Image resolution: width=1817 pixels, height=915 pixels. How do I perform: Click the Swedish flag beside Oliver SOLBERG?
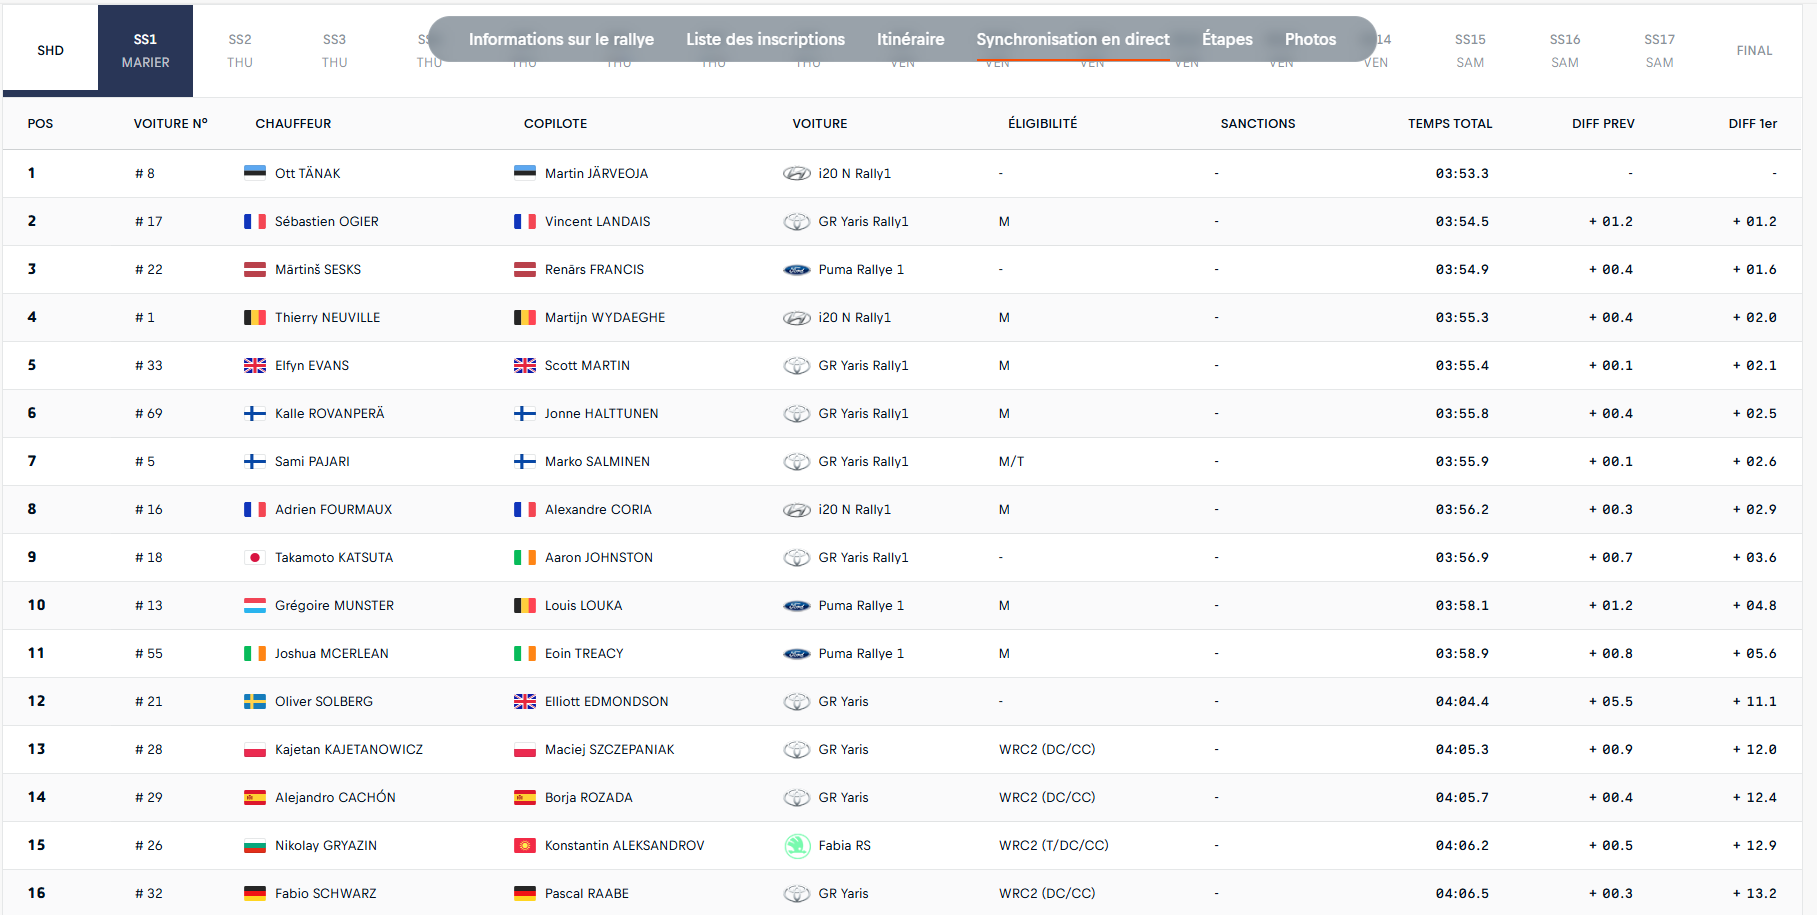(x=255, y=701)
